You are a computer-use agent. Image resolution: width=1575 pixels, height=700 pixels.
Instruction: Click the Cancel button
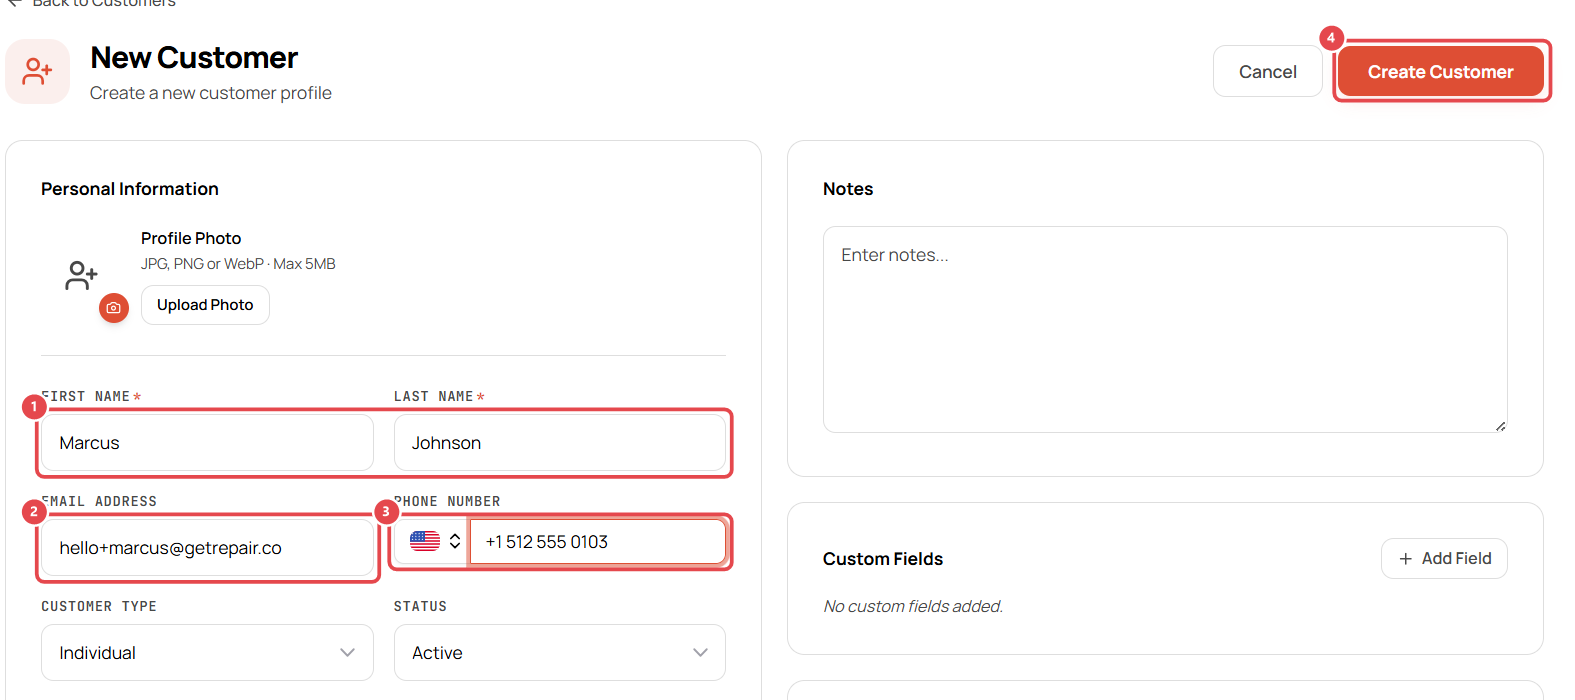1267,71
